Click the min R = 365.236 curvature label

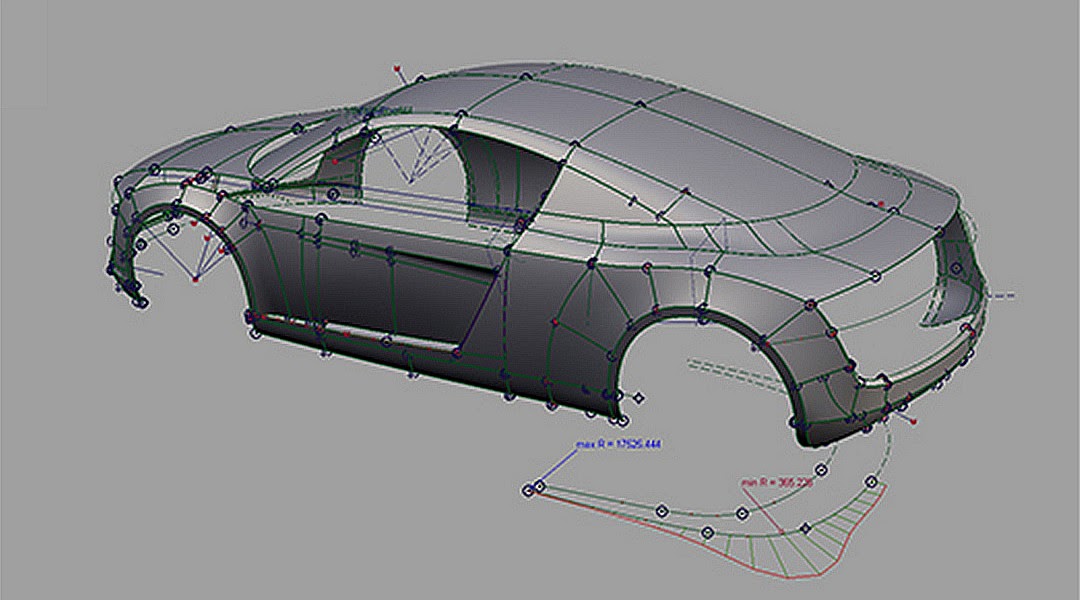pyautogui.click(x=777, y=482)
